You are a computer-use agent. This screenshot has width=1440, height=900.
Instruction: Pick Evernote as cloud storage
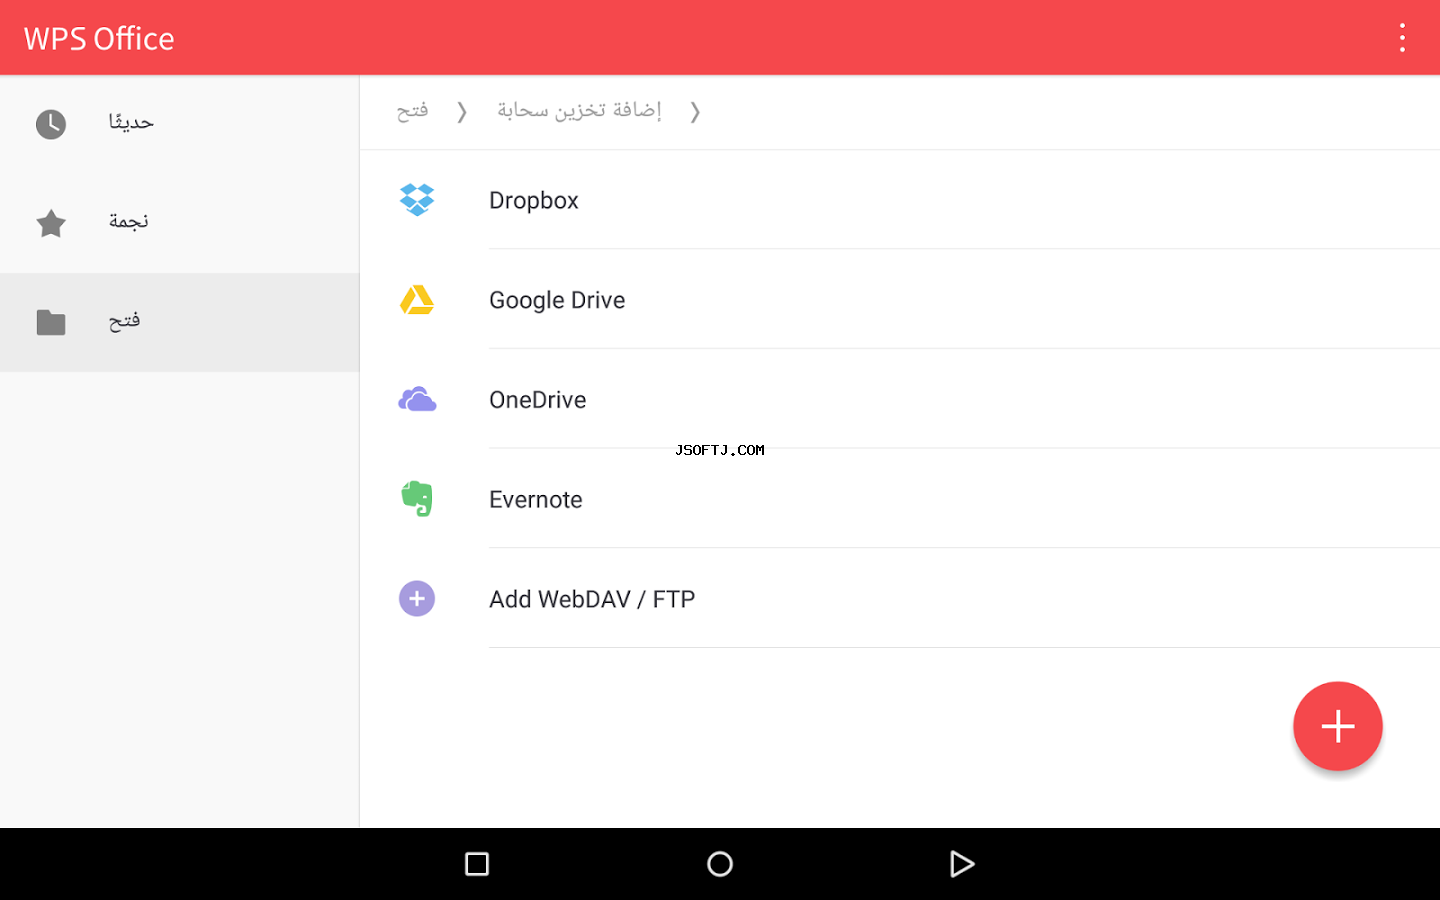point(900,499)
